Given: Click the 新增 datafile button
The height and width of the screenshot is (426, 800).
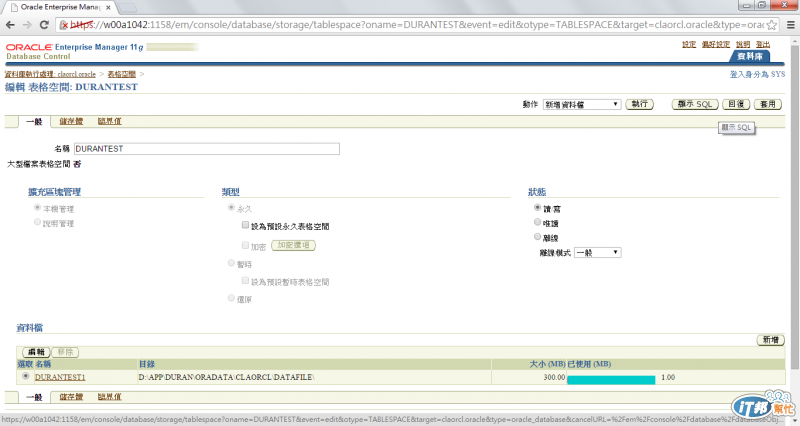Looking at the screenshot, I should pos(770,340).
